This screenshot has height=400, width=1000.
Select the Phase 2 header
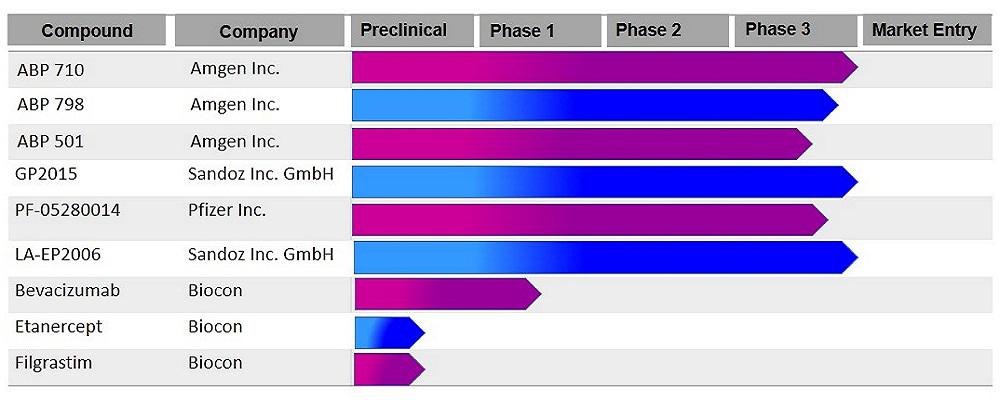[667, 31]
